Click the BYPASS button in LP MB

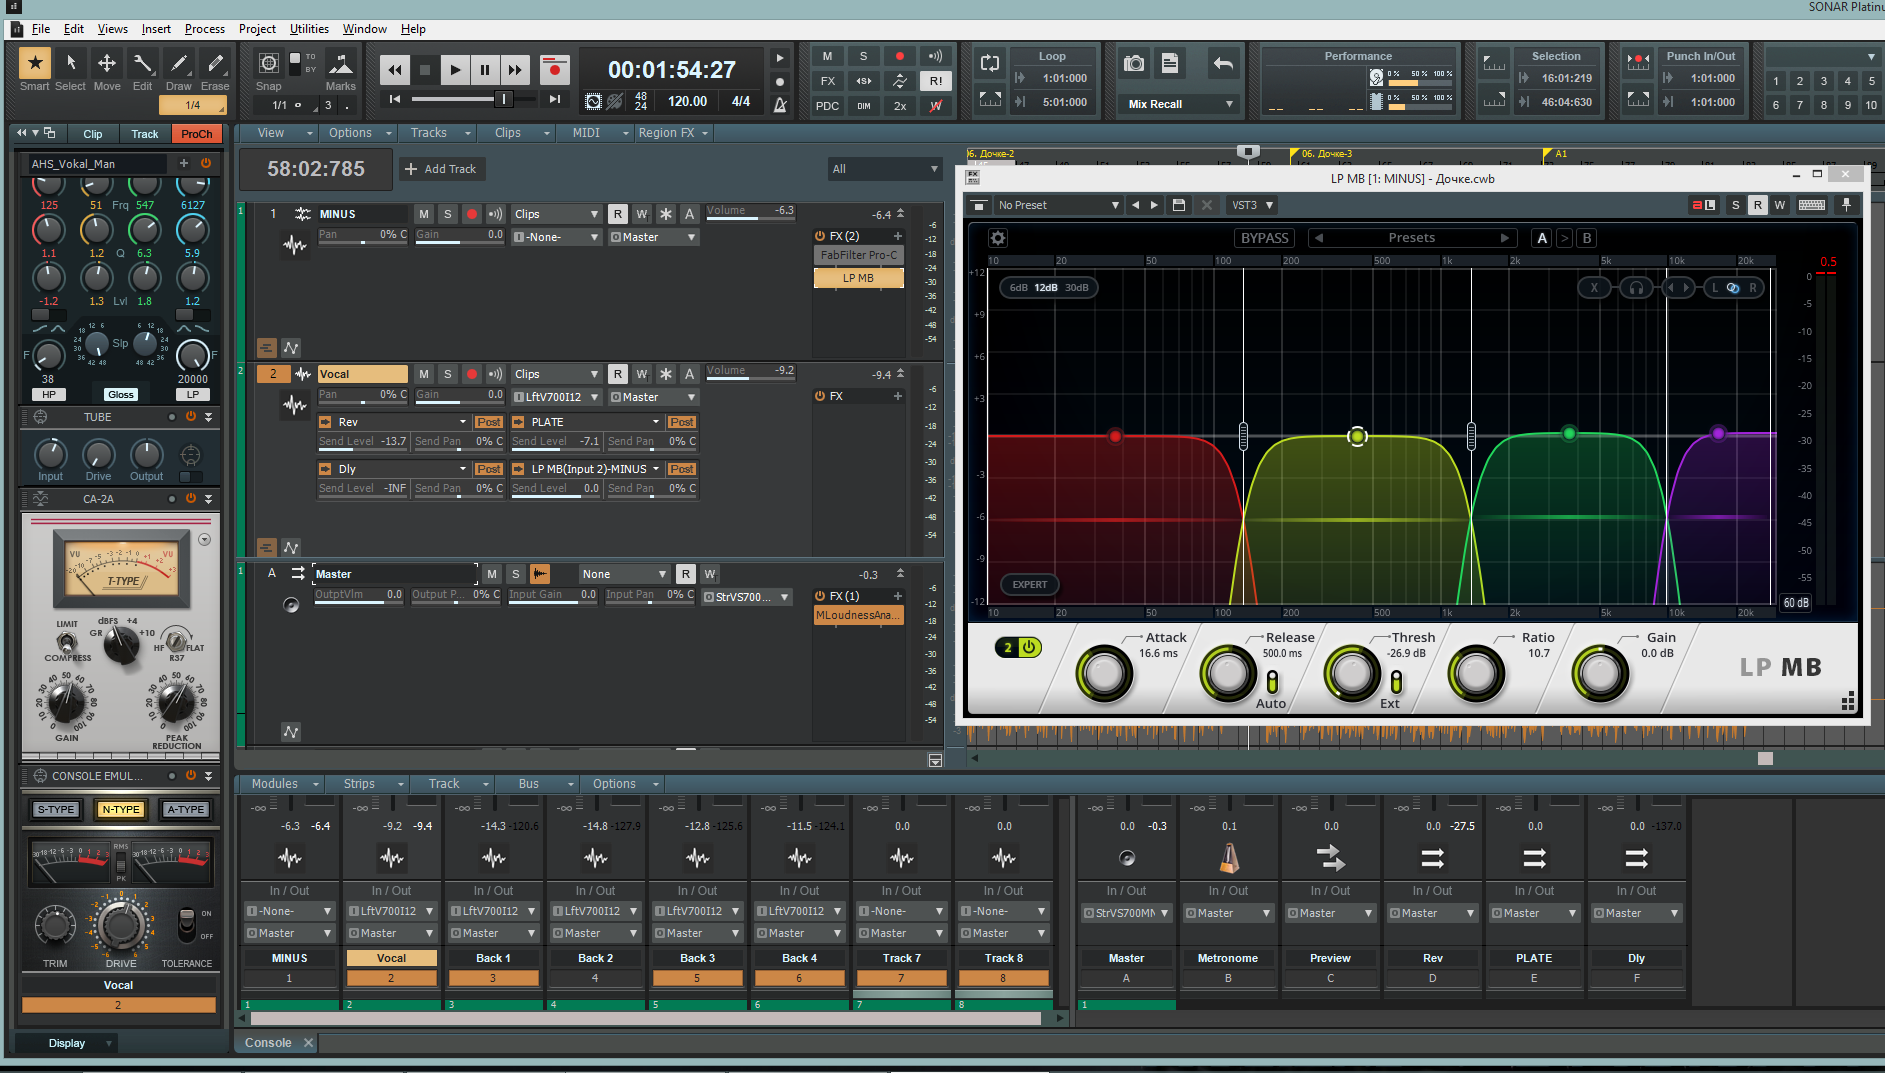pos(1264,238)
